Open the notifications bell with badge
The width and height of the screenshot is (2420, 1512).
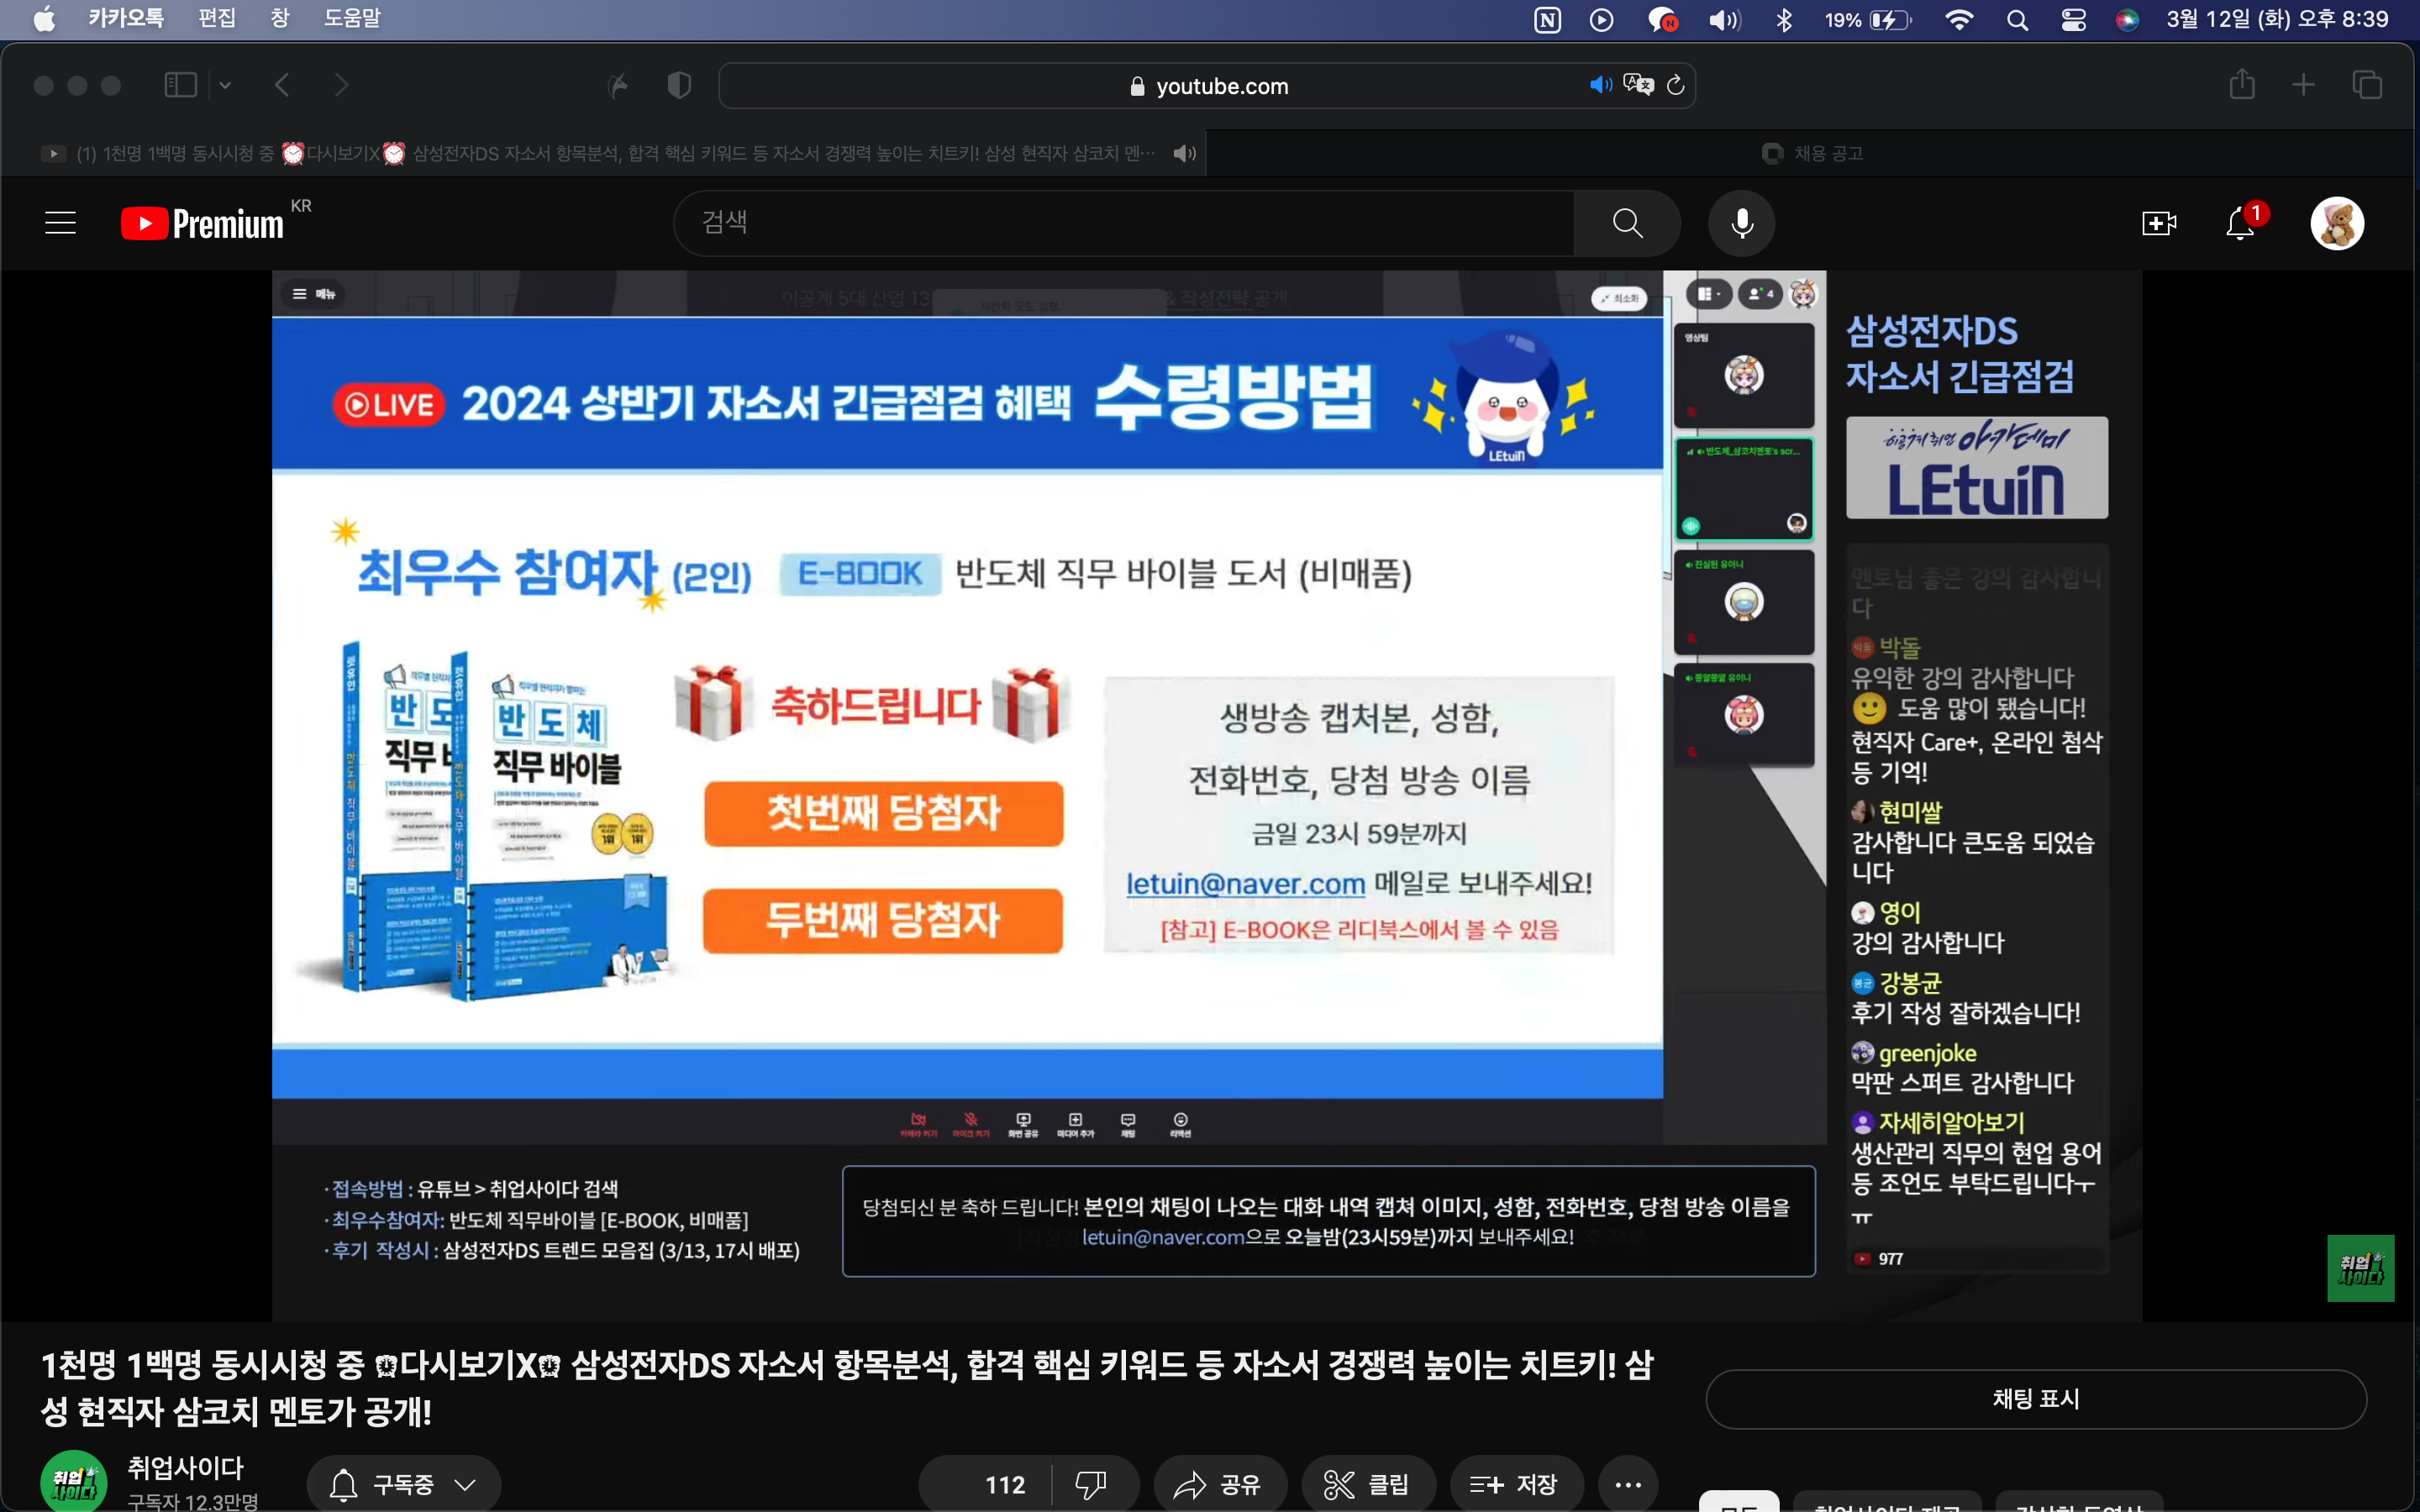2240,223
